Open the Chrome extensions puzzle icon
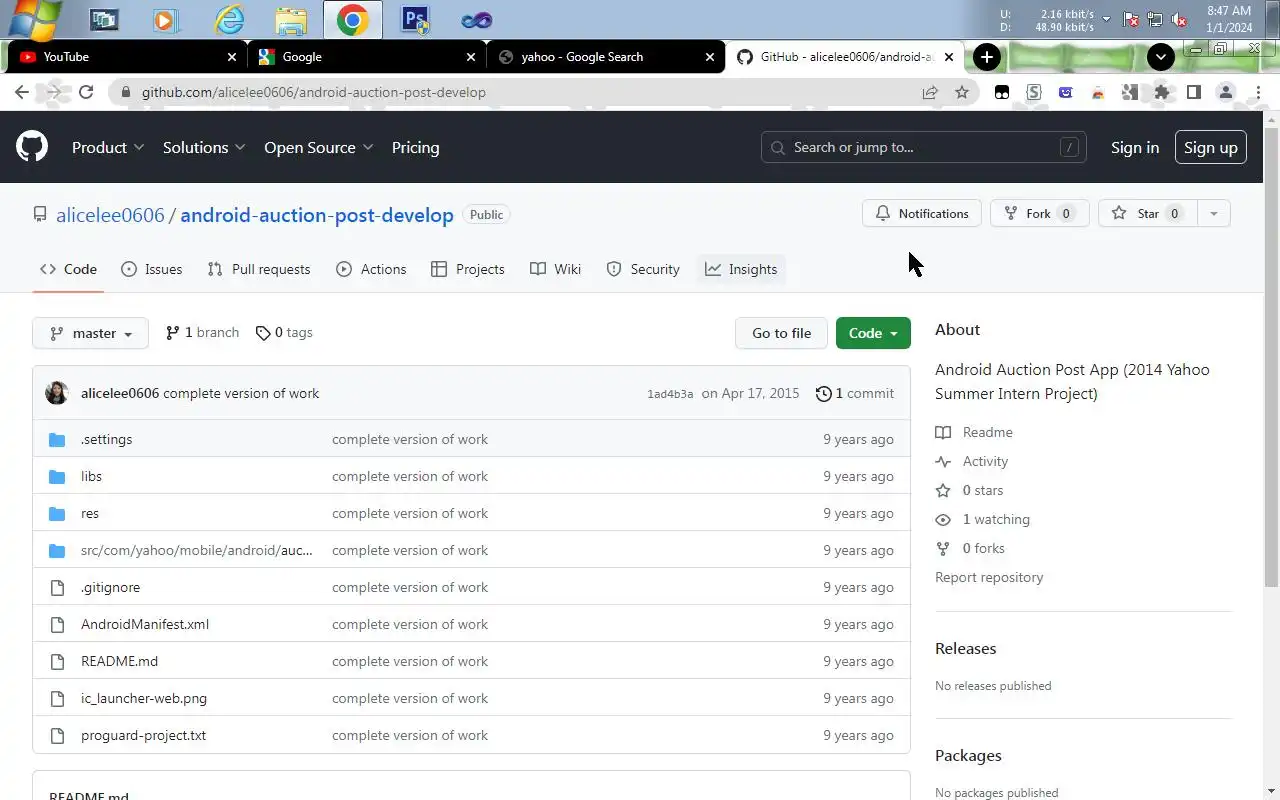The height and width of the screenshot is (800, 1280). 1161,92
